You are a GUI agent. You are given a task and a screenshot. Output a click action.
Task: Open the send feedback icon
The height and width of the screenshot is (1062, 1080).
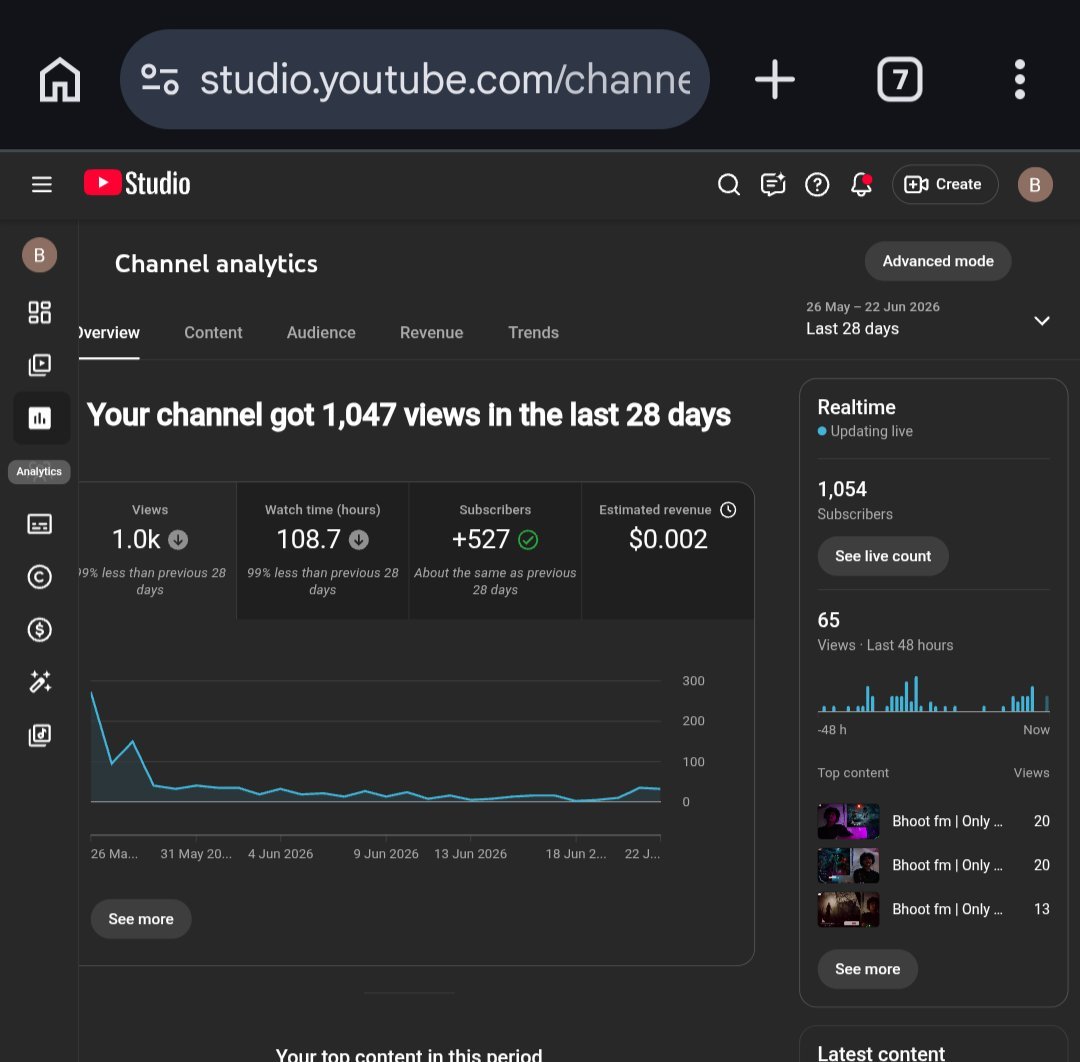click(773, 185)
